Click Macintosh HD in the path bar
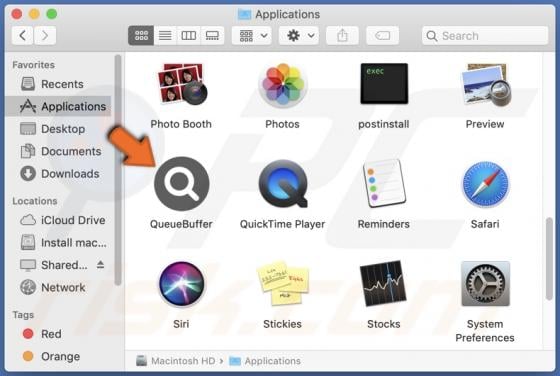Screen dimensions: 560x376 (x=176, y=361)
